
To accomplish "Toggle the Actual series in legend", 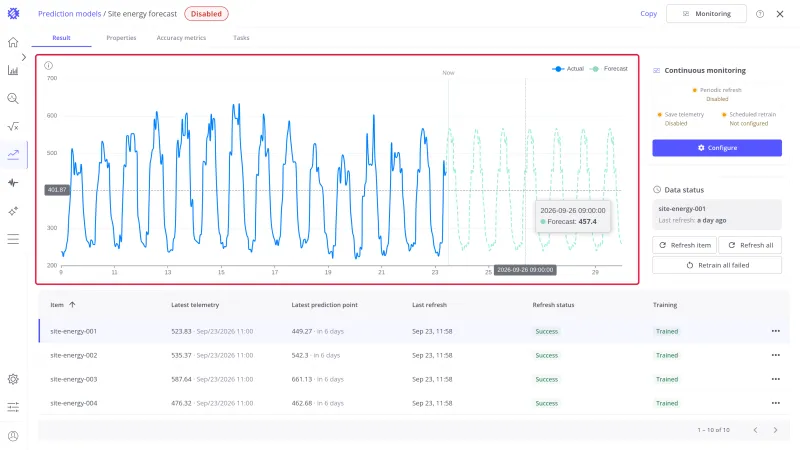I will pos(568,68).
